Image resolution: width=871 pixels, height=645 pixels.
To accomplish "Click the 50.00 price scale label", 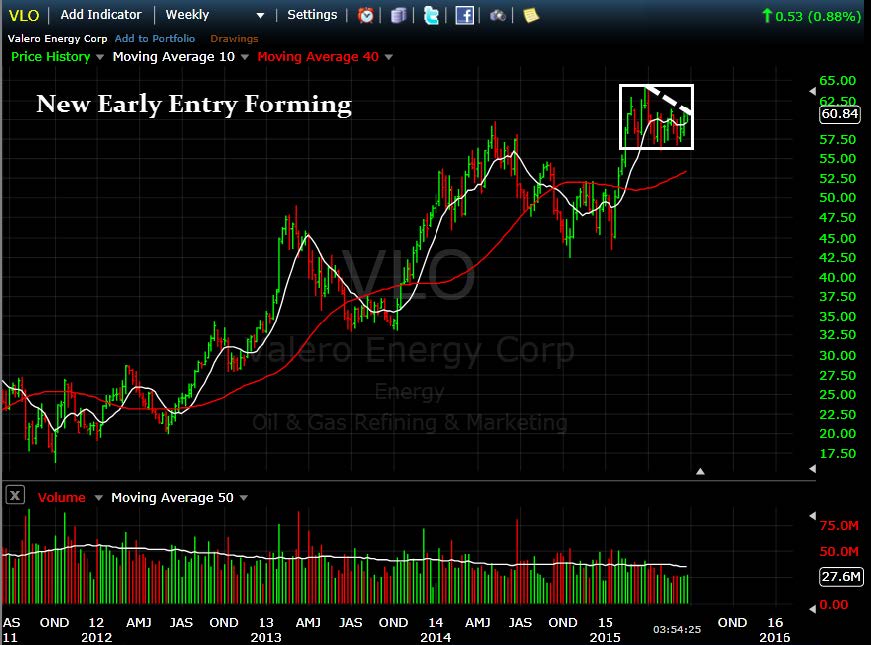I will [838, 198].
